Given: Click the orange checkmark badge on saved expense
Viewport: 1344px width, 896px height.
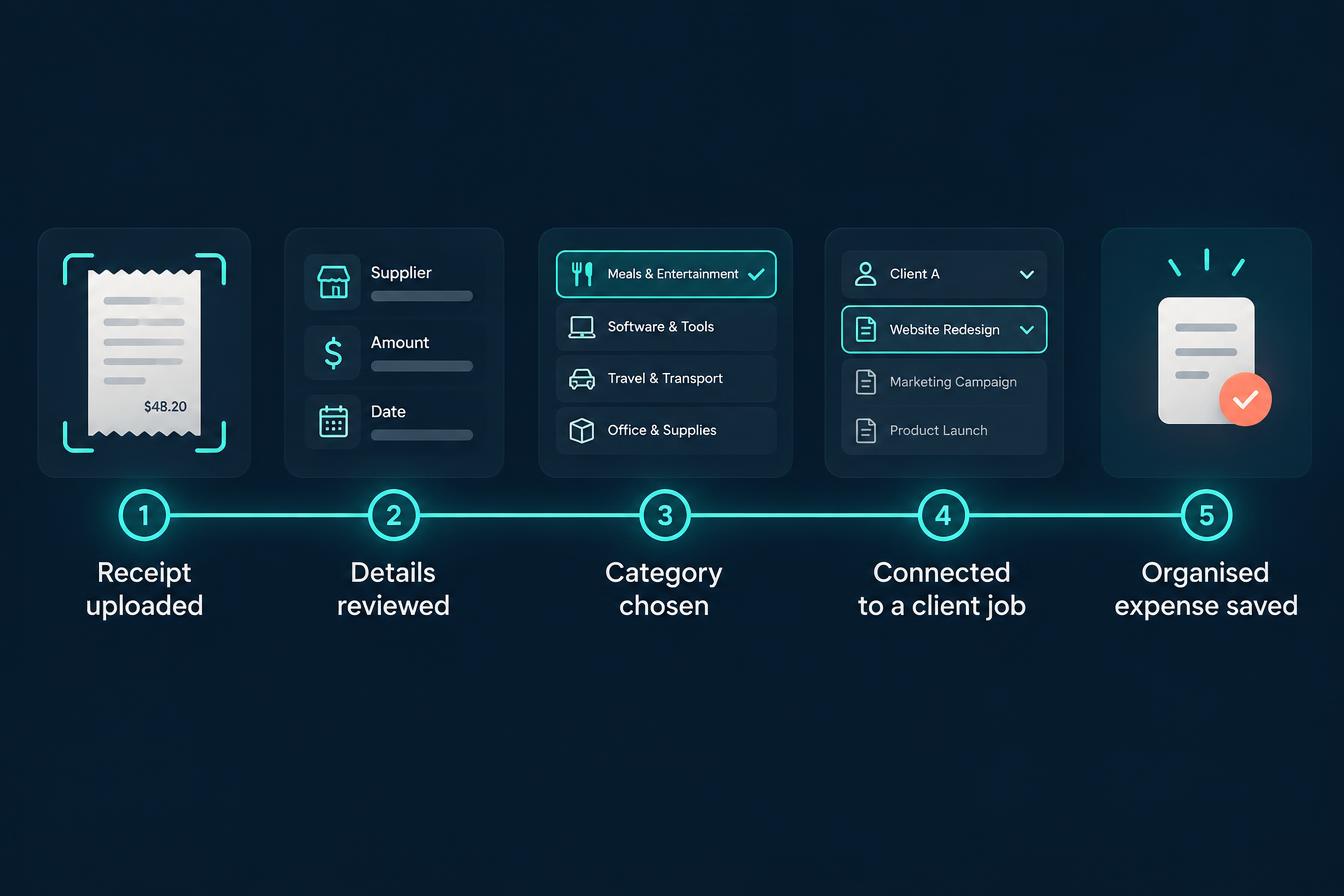Looking at the screenshot, I should pos(1245,400).
